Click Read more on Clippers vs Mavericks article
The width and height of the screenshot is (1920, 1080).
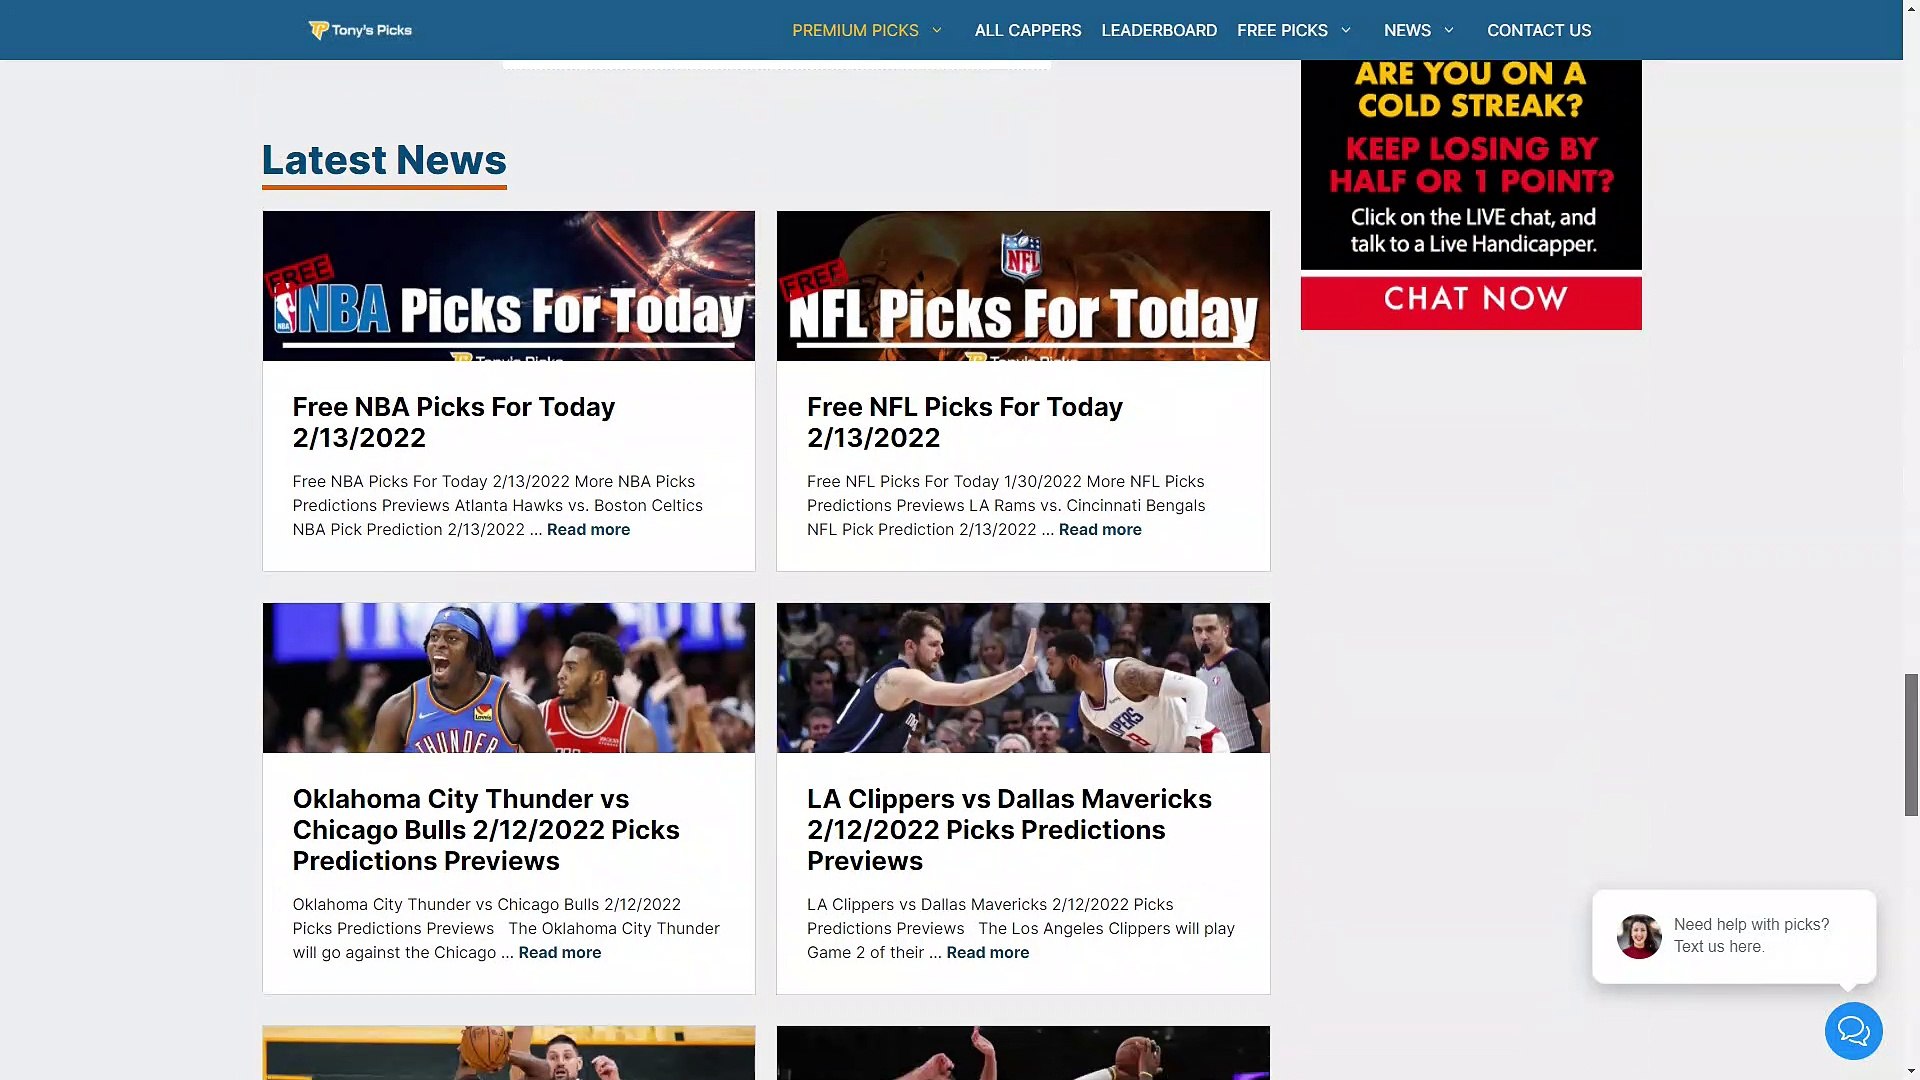click(x=987, y=953)
